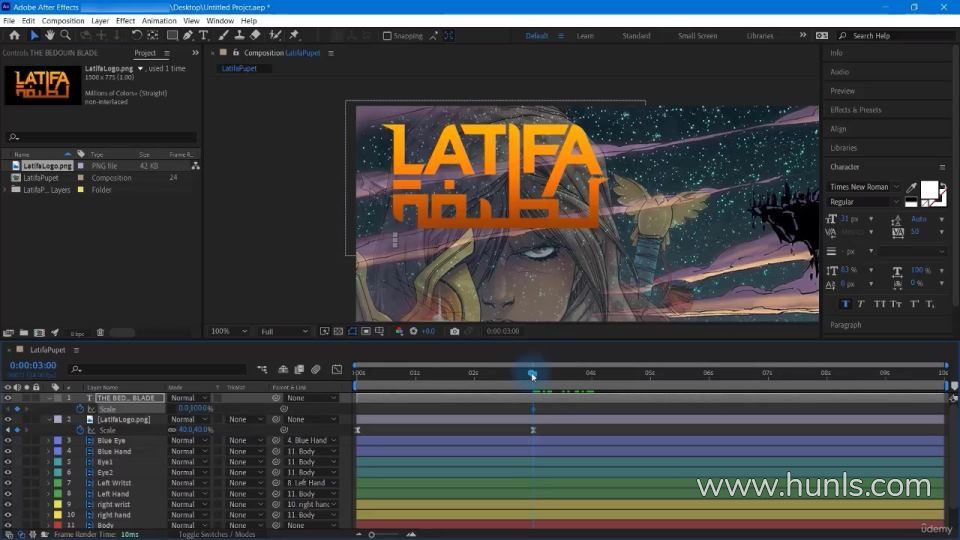This screenshot has width=960, height=540.
Task: Select the Roto Brush tool
Action: 276,36
